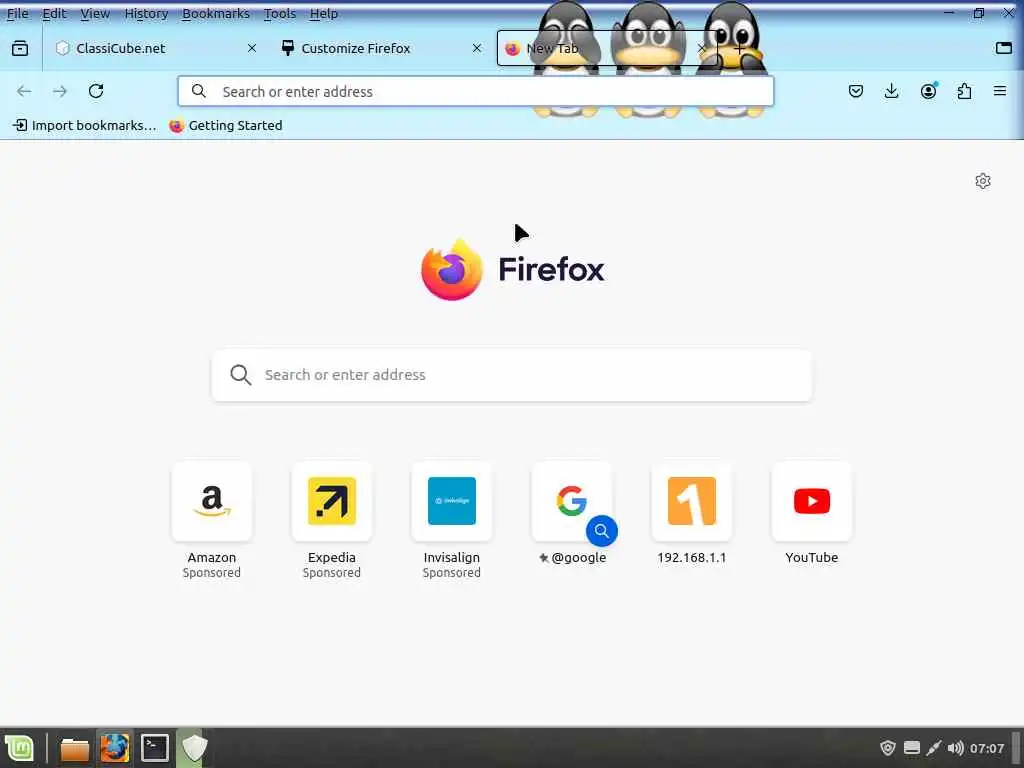
Task: Open the Edit menu
Action: (x=55, y=14)
